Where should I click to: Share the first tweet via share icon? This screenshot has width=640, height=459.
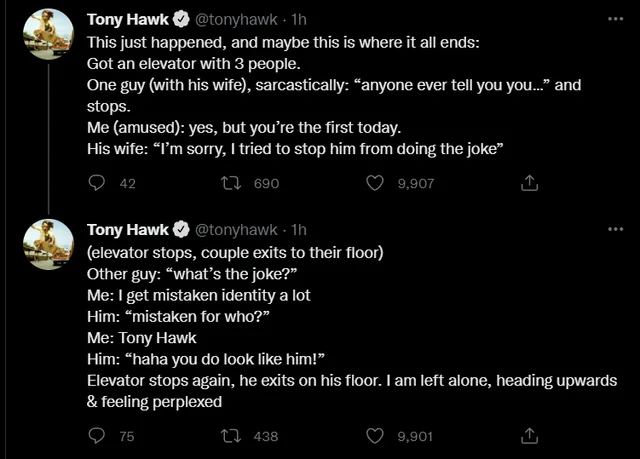[531, 183]
